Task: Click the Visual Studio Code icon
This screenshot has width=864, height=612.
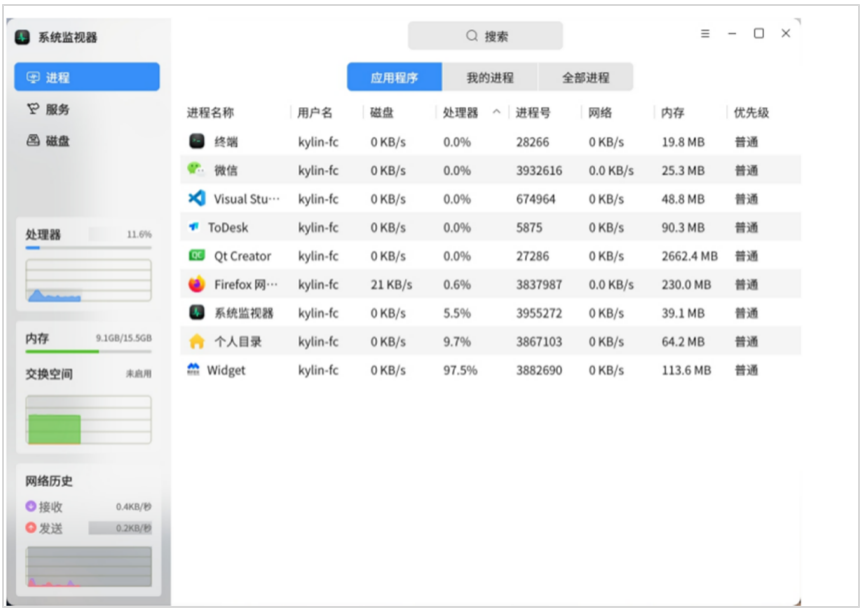Action: [x=197, y=199]
